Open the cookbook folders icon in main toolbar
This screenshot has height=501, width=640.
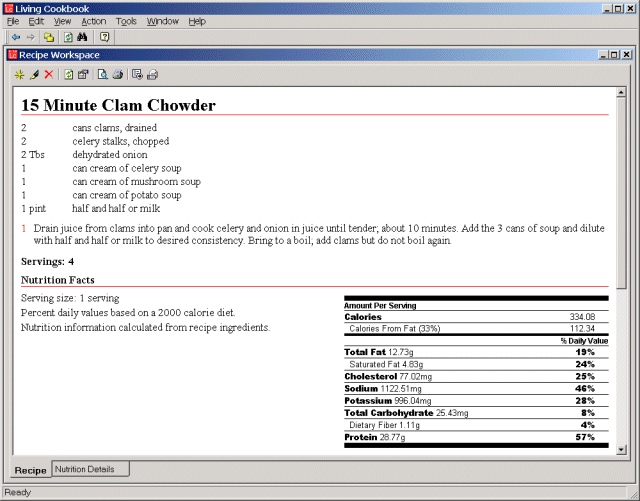[49, 38]
